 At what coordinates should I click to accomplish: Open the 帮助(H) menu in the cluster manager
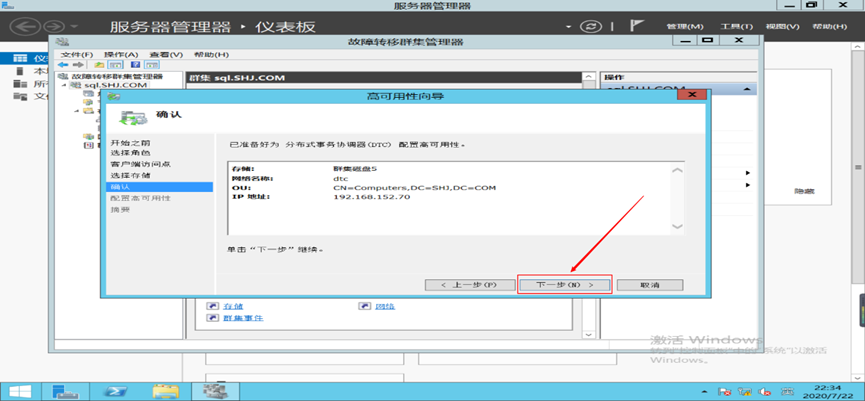point(211,55)
